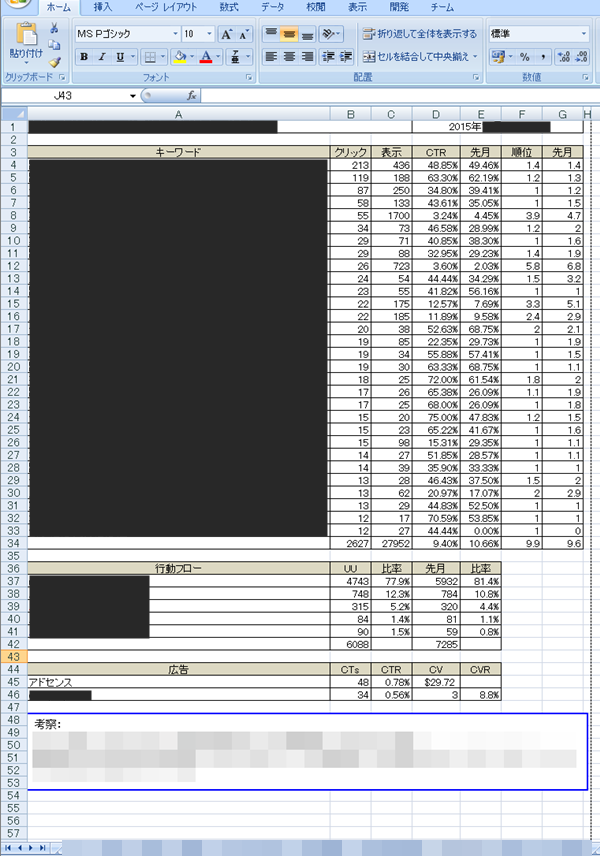
Task: Toggle Bold formatting
Action: tap(84, 57)
